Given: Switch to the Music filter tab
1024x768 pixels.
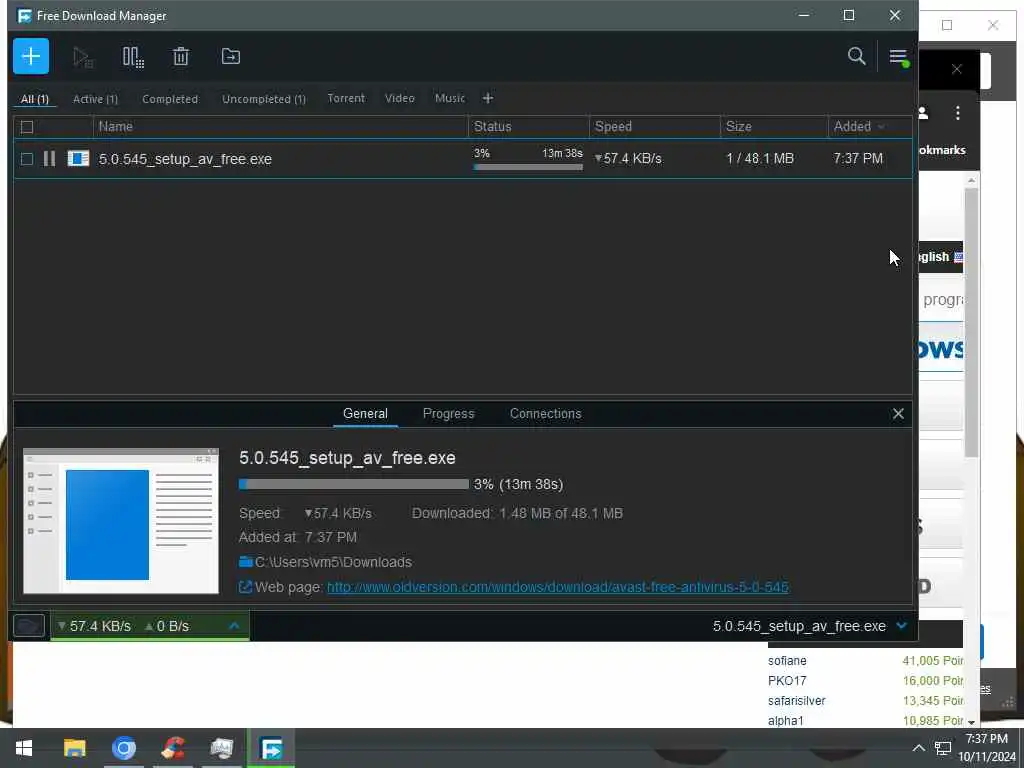Looking at the screenshot, I should [x=450, y=98].
